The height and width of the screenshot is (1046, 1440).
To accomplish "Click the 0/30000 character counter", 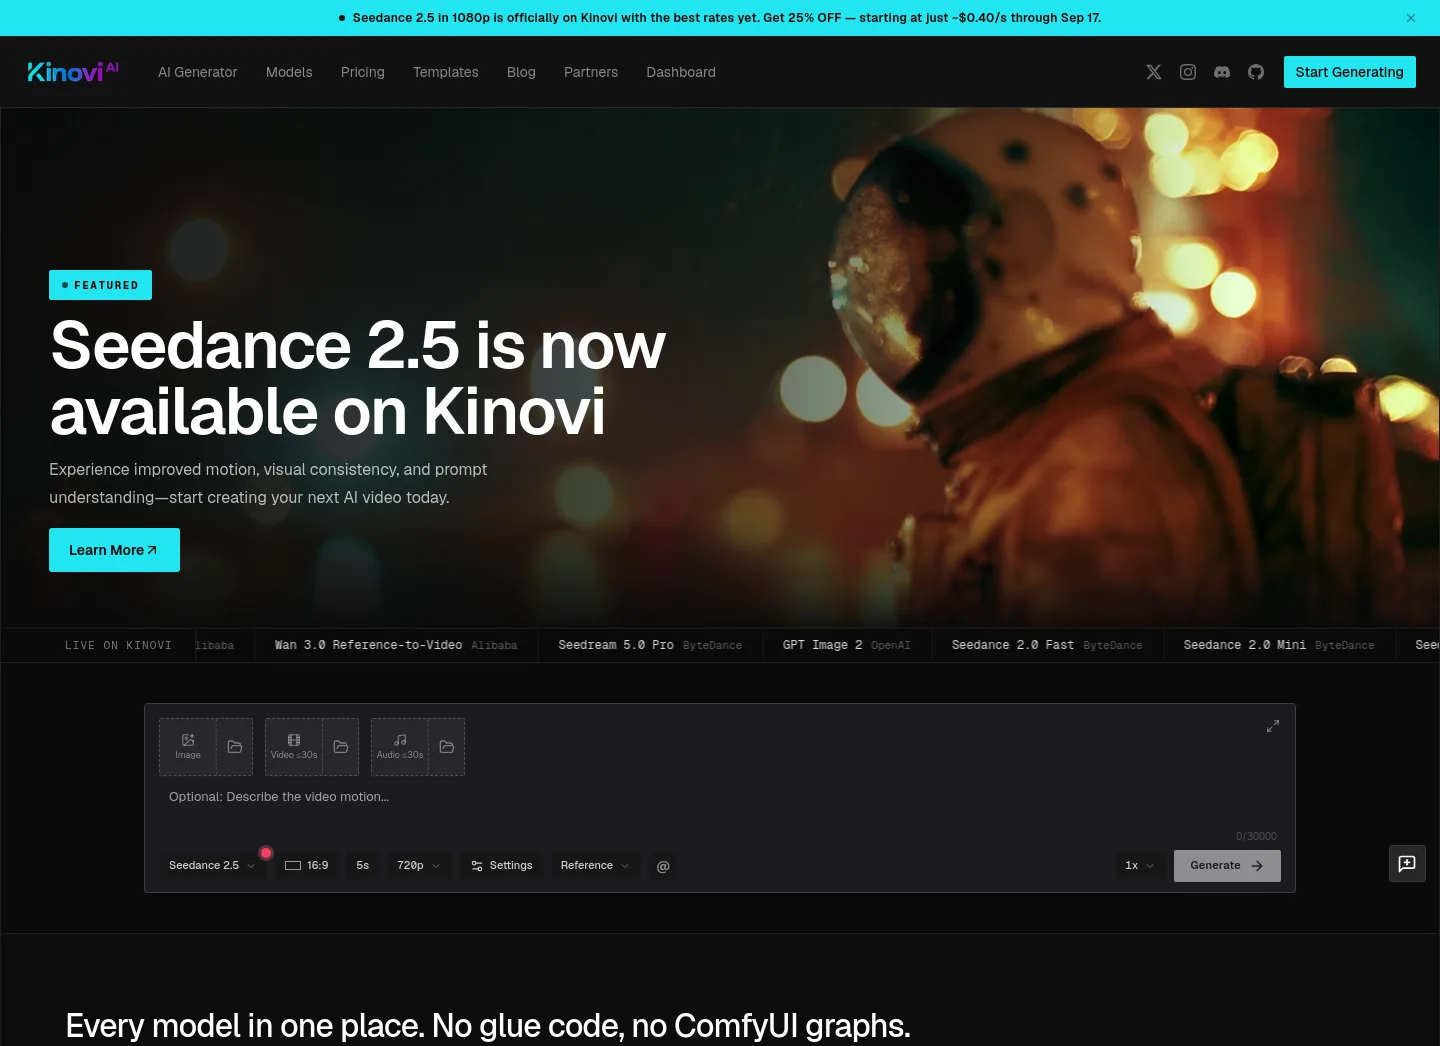I will (x=1256, y=836).
